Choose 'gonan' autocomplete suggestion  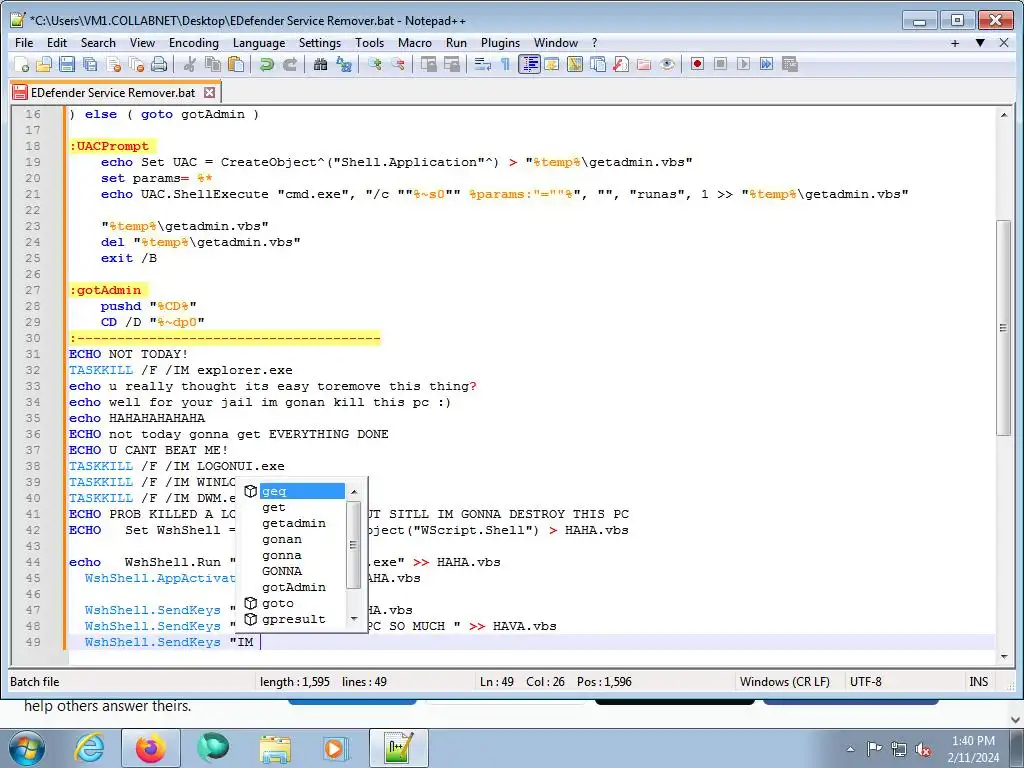pyautogui.click(x=282, y=539)
